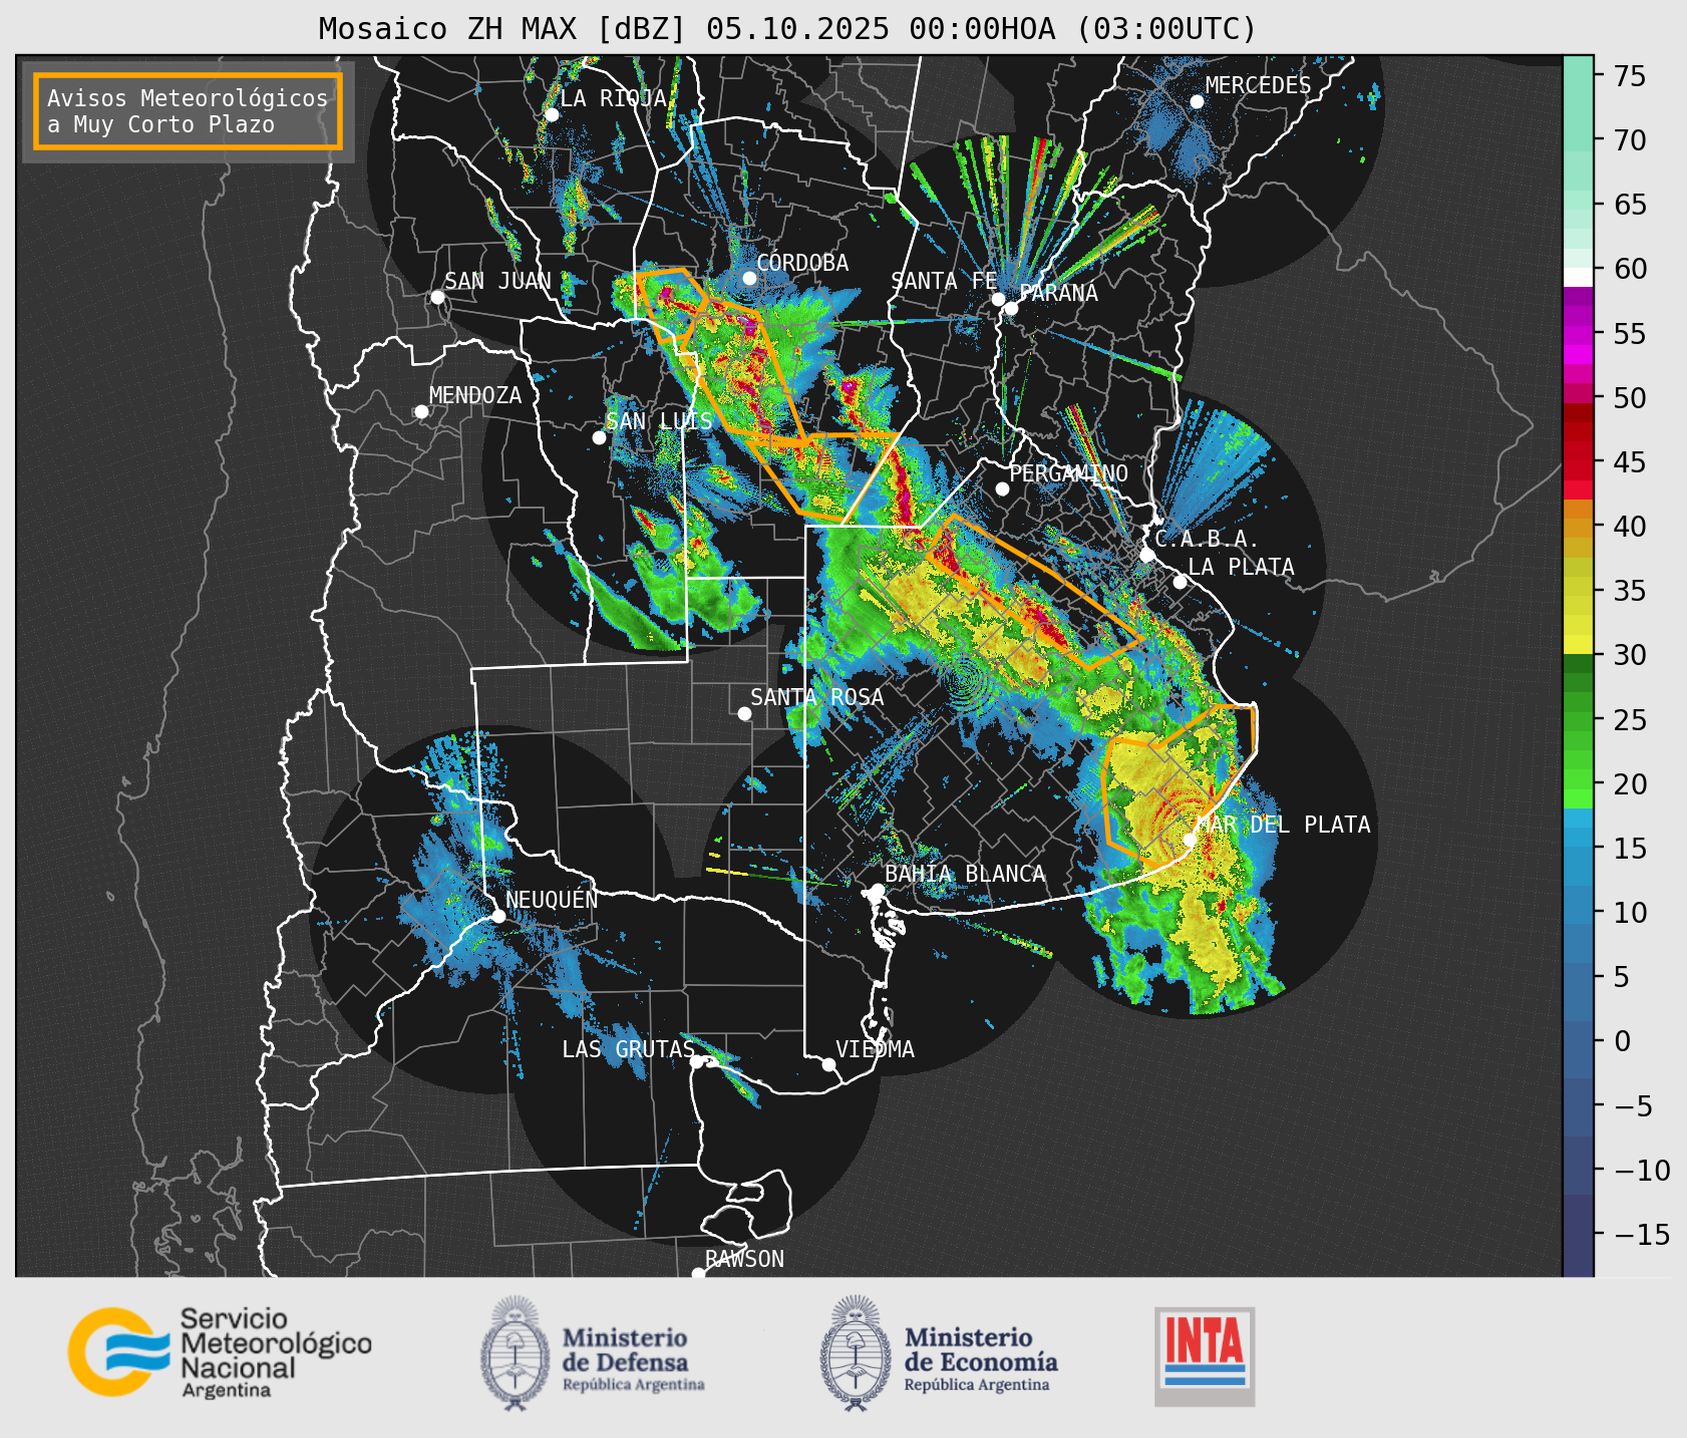Select the SANTA ROSA city marker

[744, 714]
